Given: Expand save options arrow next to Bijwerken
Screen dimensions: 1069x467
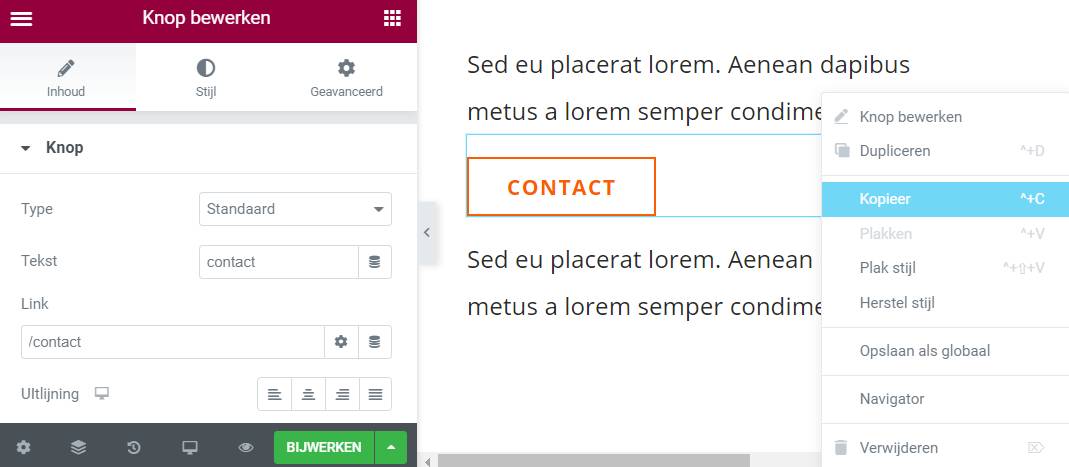Looking at the screenshot, I should (391, 447).
